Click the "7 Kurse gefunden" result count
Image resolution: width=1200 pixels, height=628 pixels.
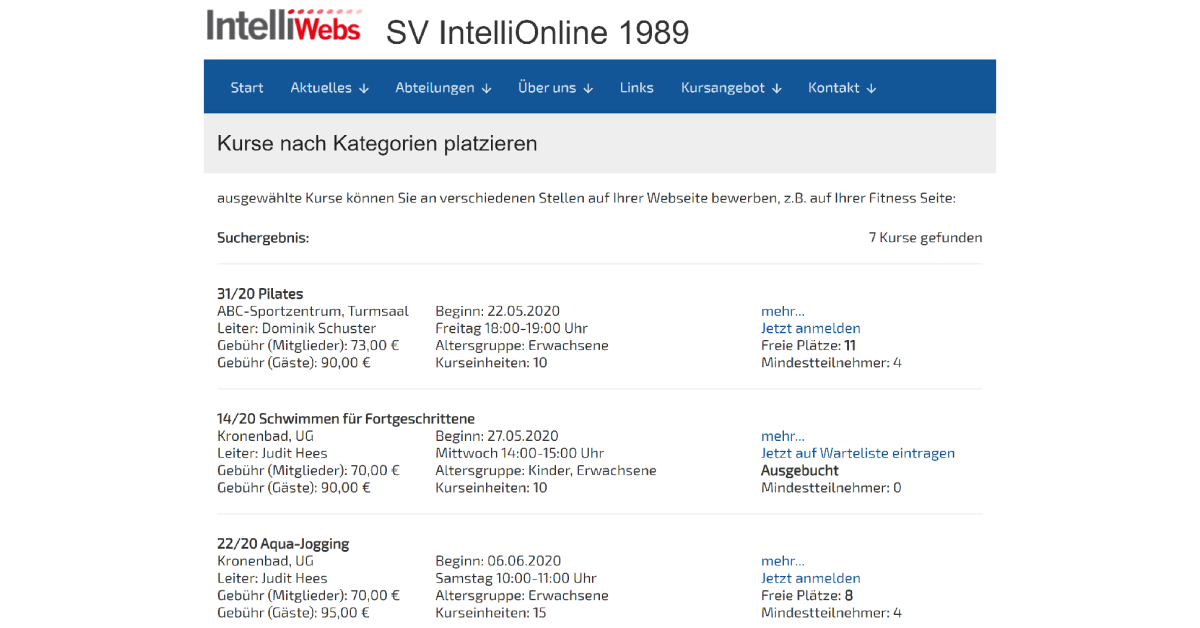(925, 237)
